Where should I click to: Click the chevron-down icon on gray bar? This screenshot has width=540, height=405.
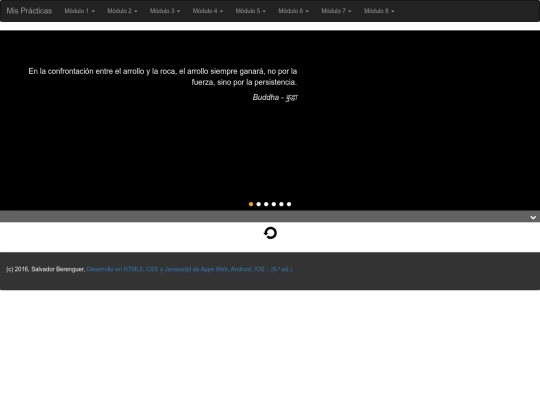[533, 217]
